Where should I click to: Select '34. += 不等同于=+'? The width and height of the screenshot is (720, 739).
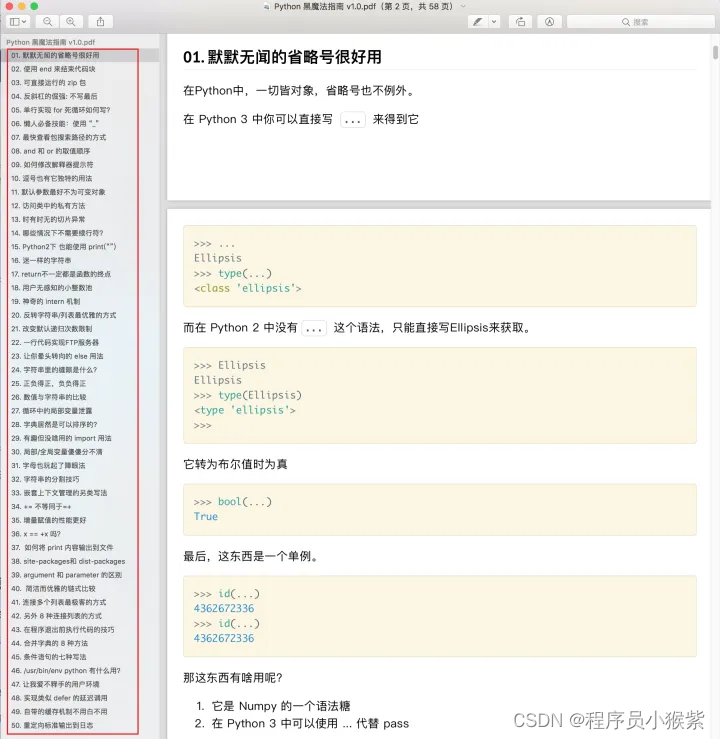(41, 506)
